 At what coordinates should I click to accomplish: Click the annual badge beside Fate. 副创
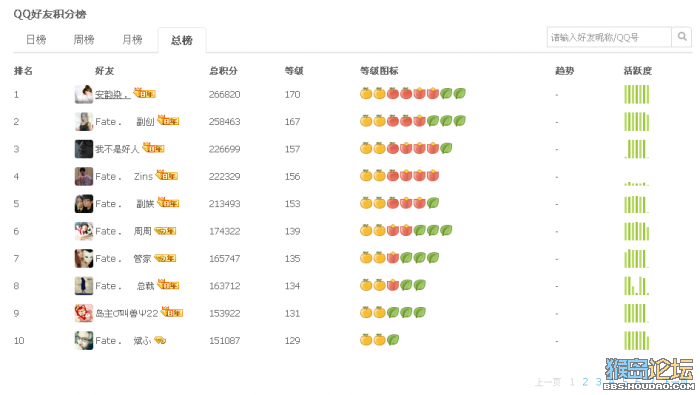point(168,120)
